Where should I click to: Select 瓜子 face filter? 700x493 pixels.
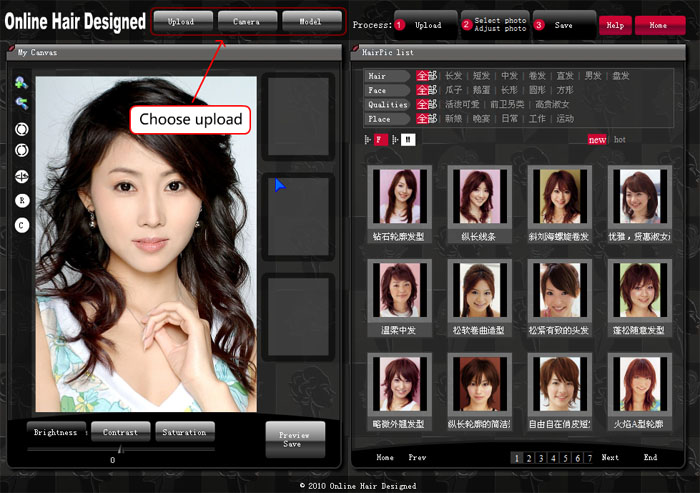(x=454, y=90)
